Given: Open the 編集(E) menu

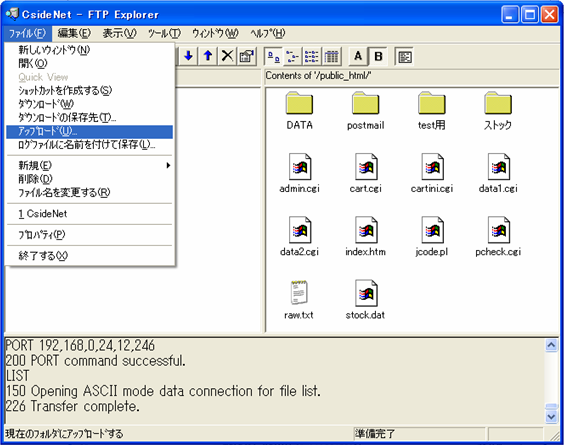Looking at the screenshot, I should click(x=74, y=34).
